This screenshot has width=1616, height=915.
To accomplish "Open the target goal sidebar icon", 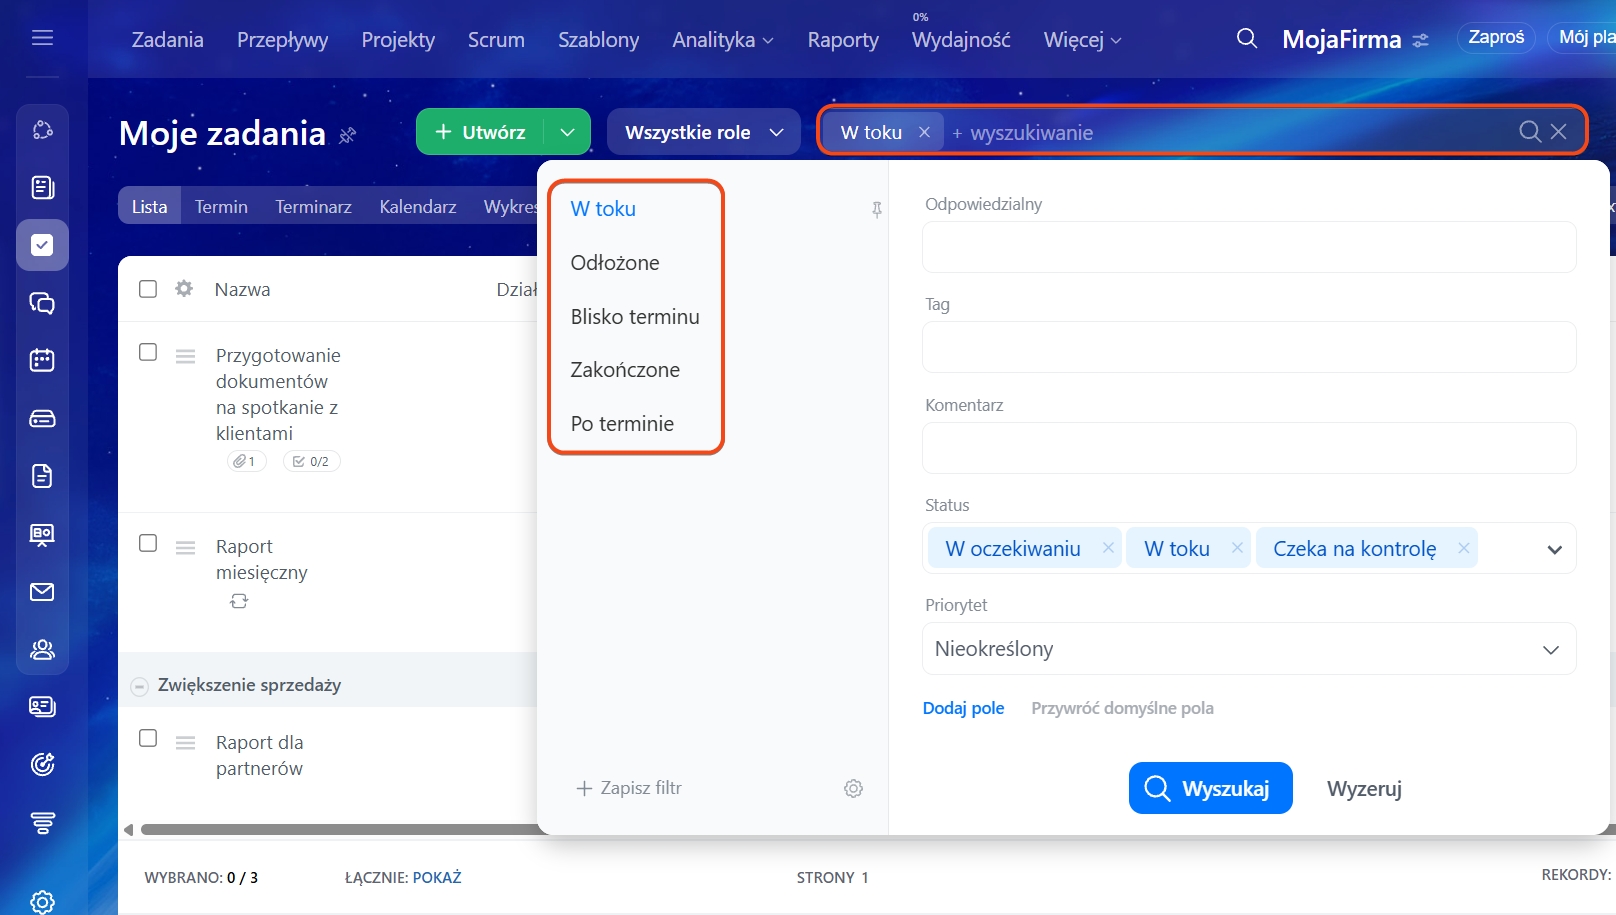I will 42,765.
